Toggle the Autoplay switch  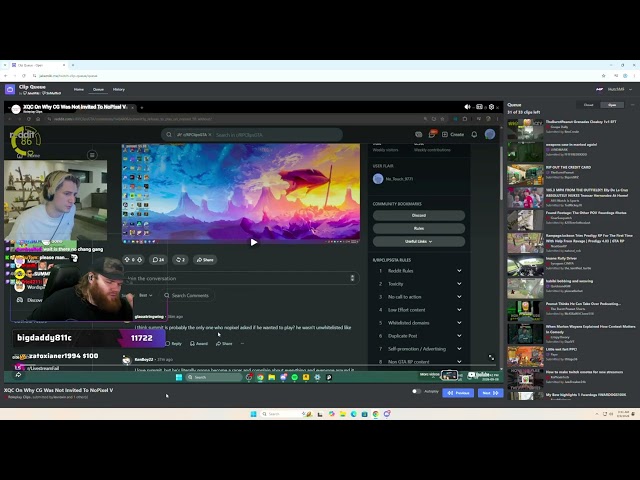(416, 391)
